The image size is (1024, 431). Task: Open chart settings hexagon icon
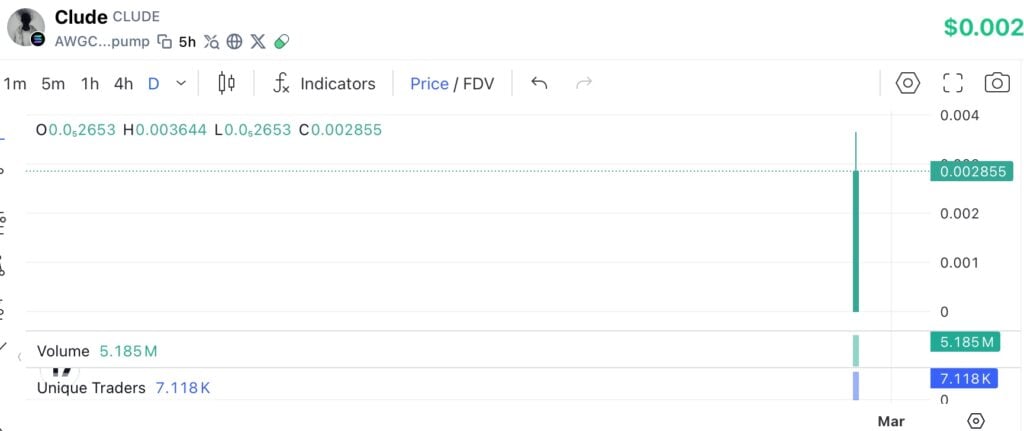tap(907, 84)
